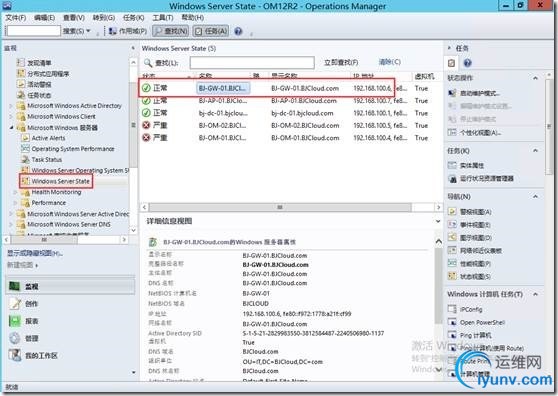This screenshot has height=396, width=558.
Task: Click the 显示或隐藏视图(H) link
Action: tap(35, 253)
